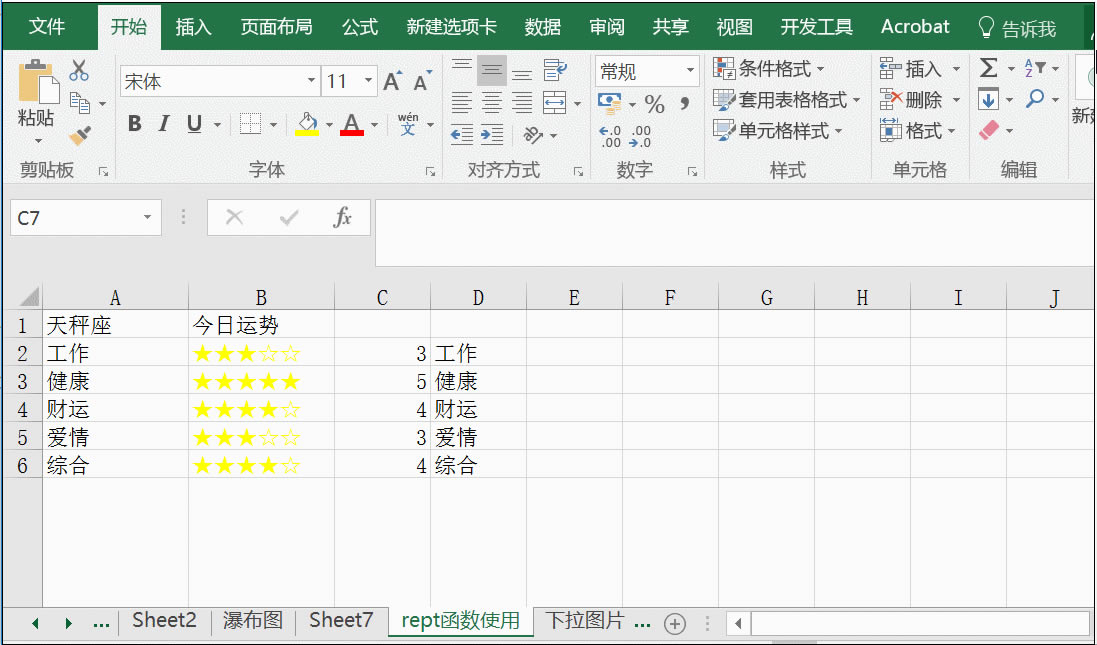The height and width of the screenshot is (645, 1097).
Task: Open the 常规 number format dropdown
Action: [x=691, y=71]
